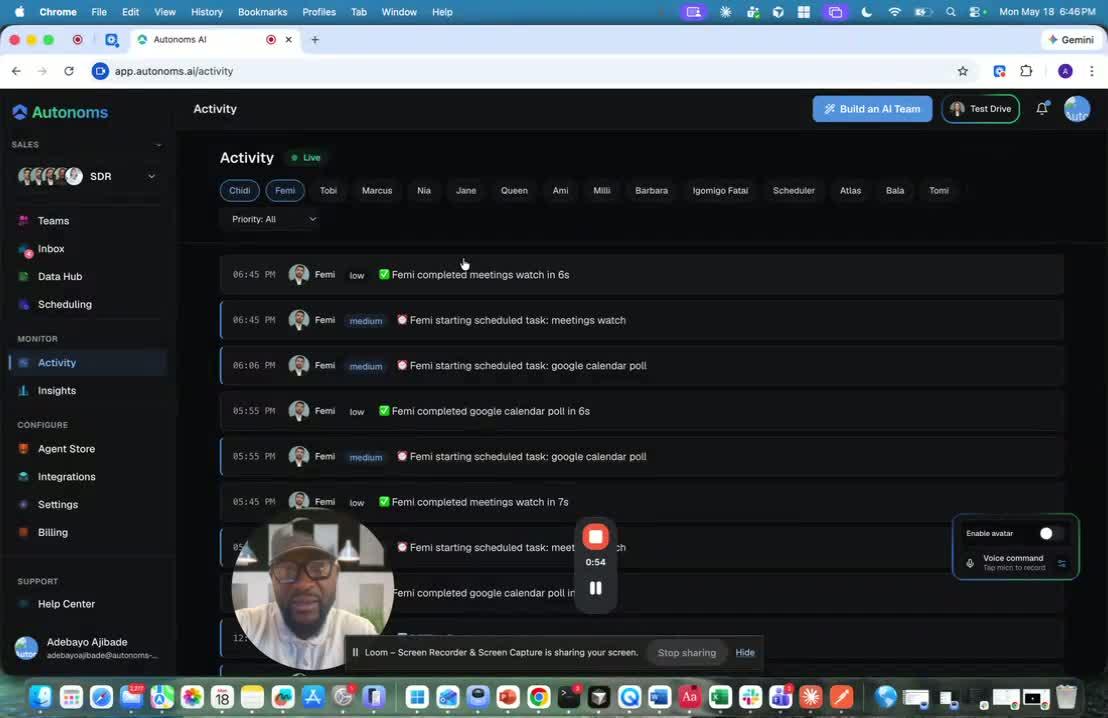Open 06:06 PM google calendar poll entry
This screenshot has width=1108, height=718.
tap(642, 365)
